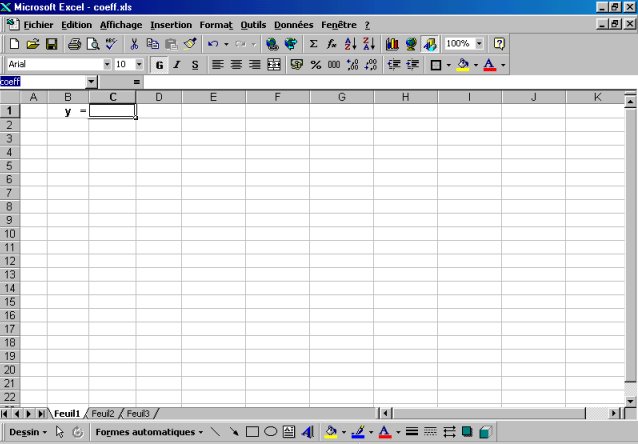638x444 pixels.
Task: Select the format painter brush
Action: pos(190,44)
